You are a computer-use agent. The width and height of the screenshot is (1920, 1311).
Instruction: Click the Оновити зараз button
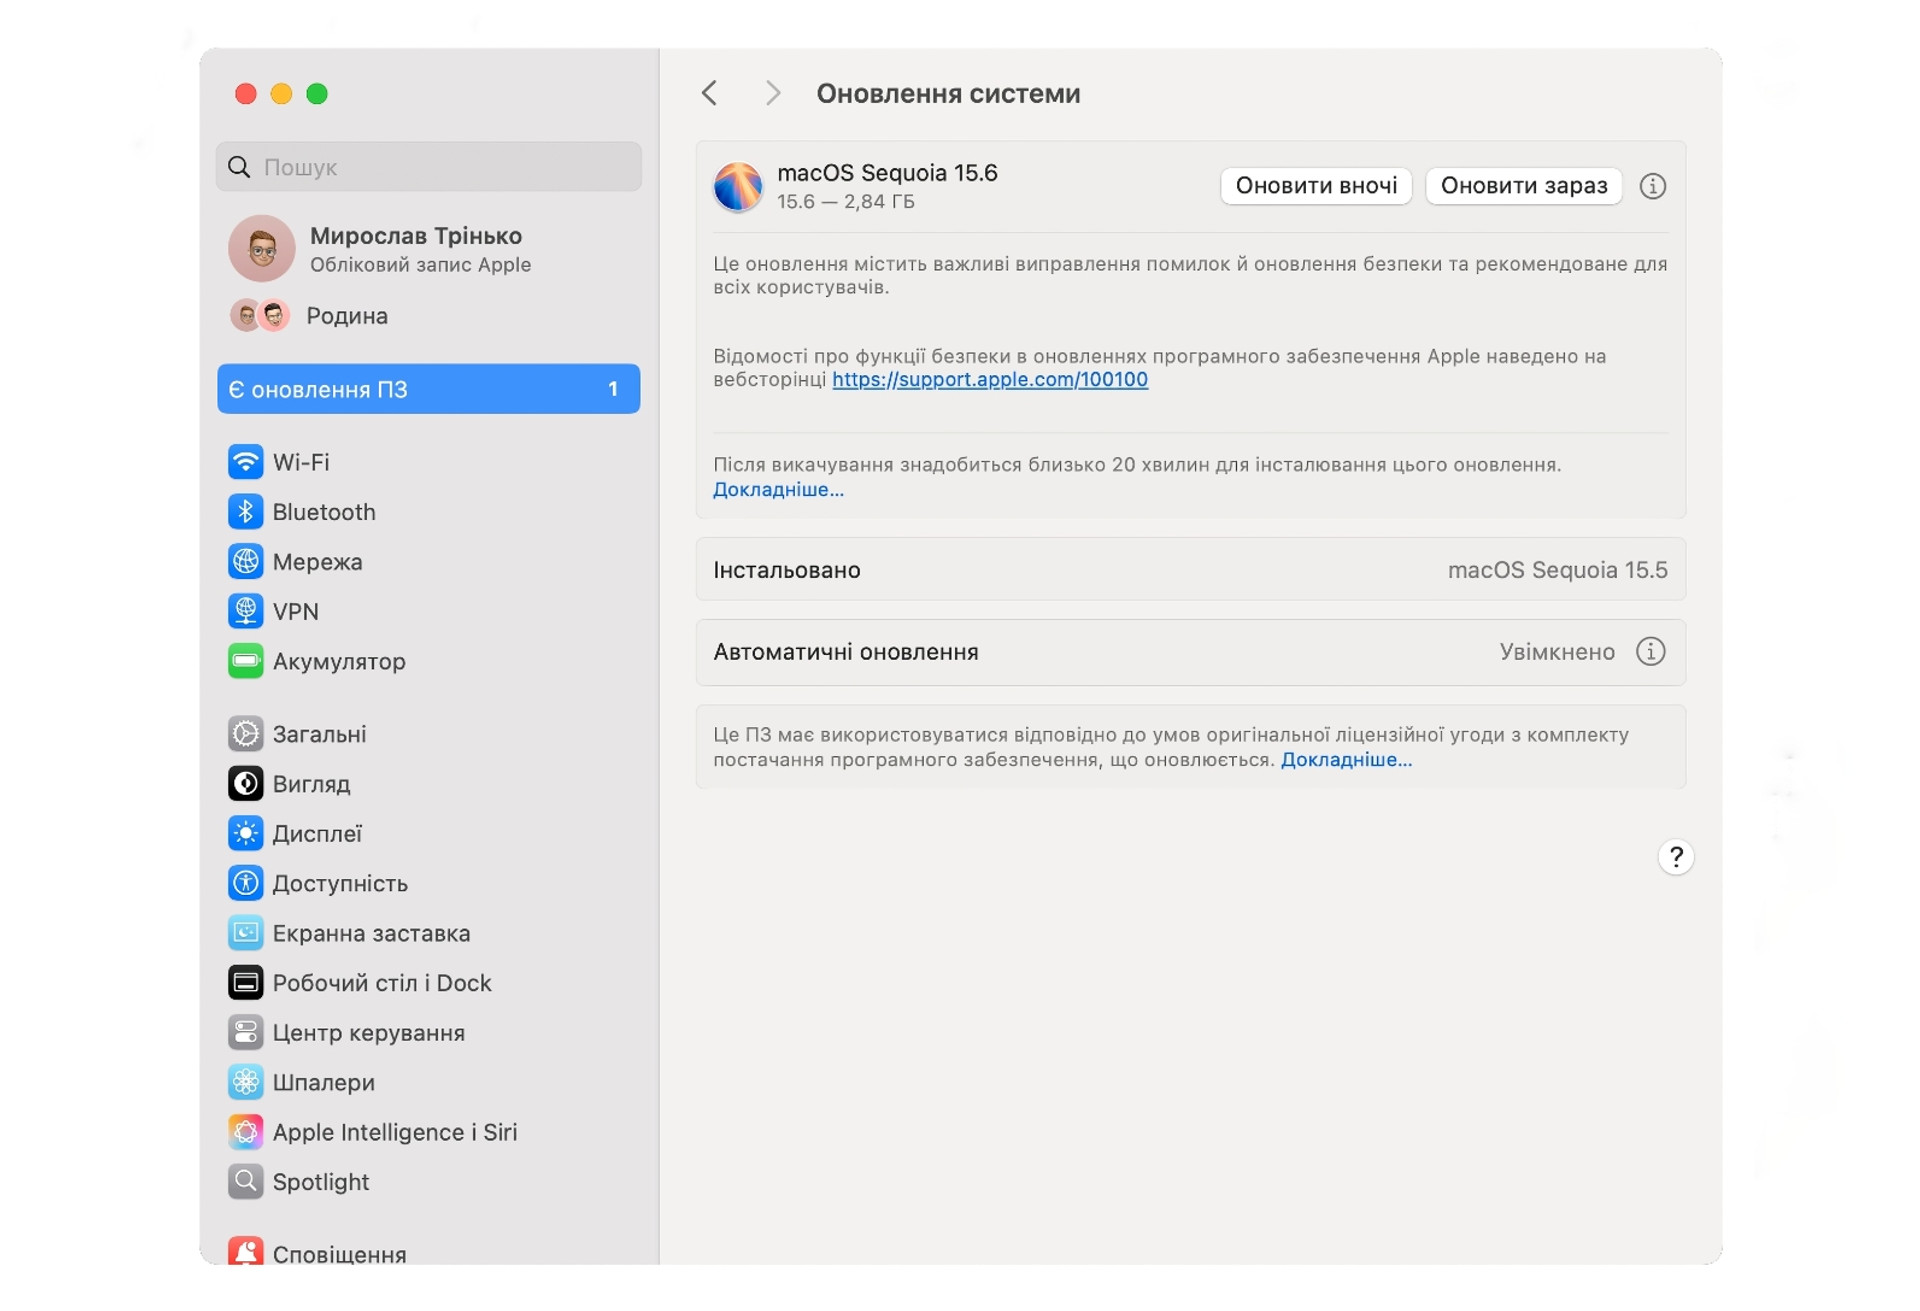pos(1523,186)
